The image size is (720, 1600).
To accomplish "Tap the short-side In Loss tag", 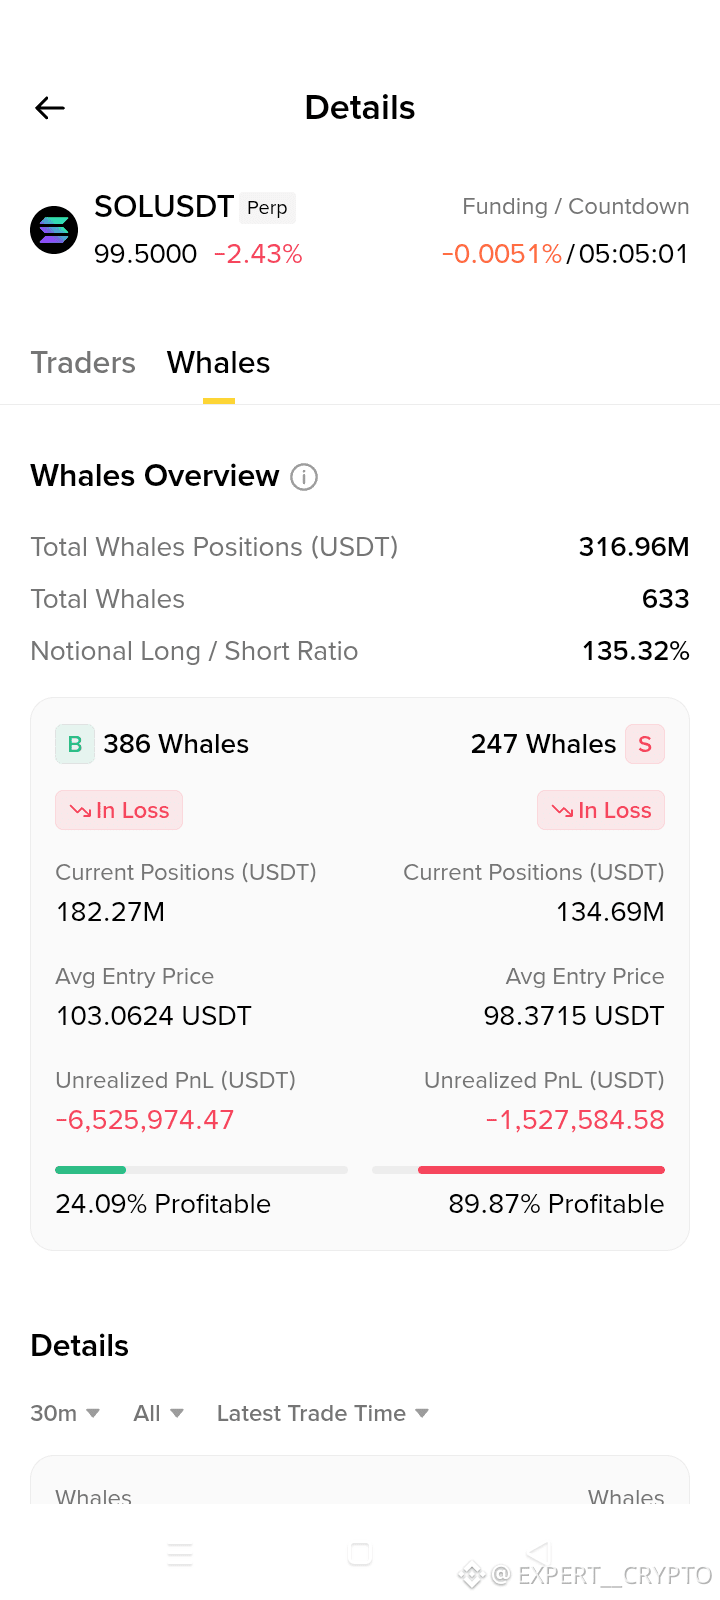I will coord(601,810).
